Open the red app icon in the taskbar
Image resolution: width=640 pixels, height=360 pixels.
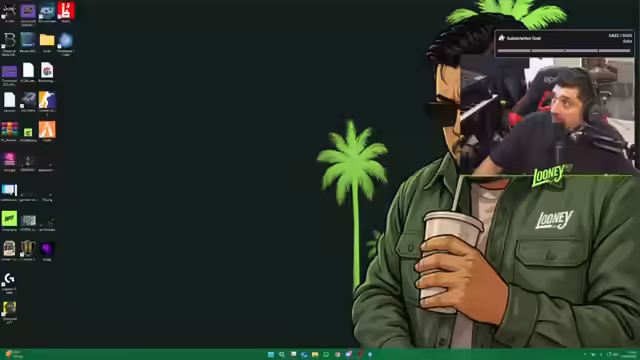360,354
